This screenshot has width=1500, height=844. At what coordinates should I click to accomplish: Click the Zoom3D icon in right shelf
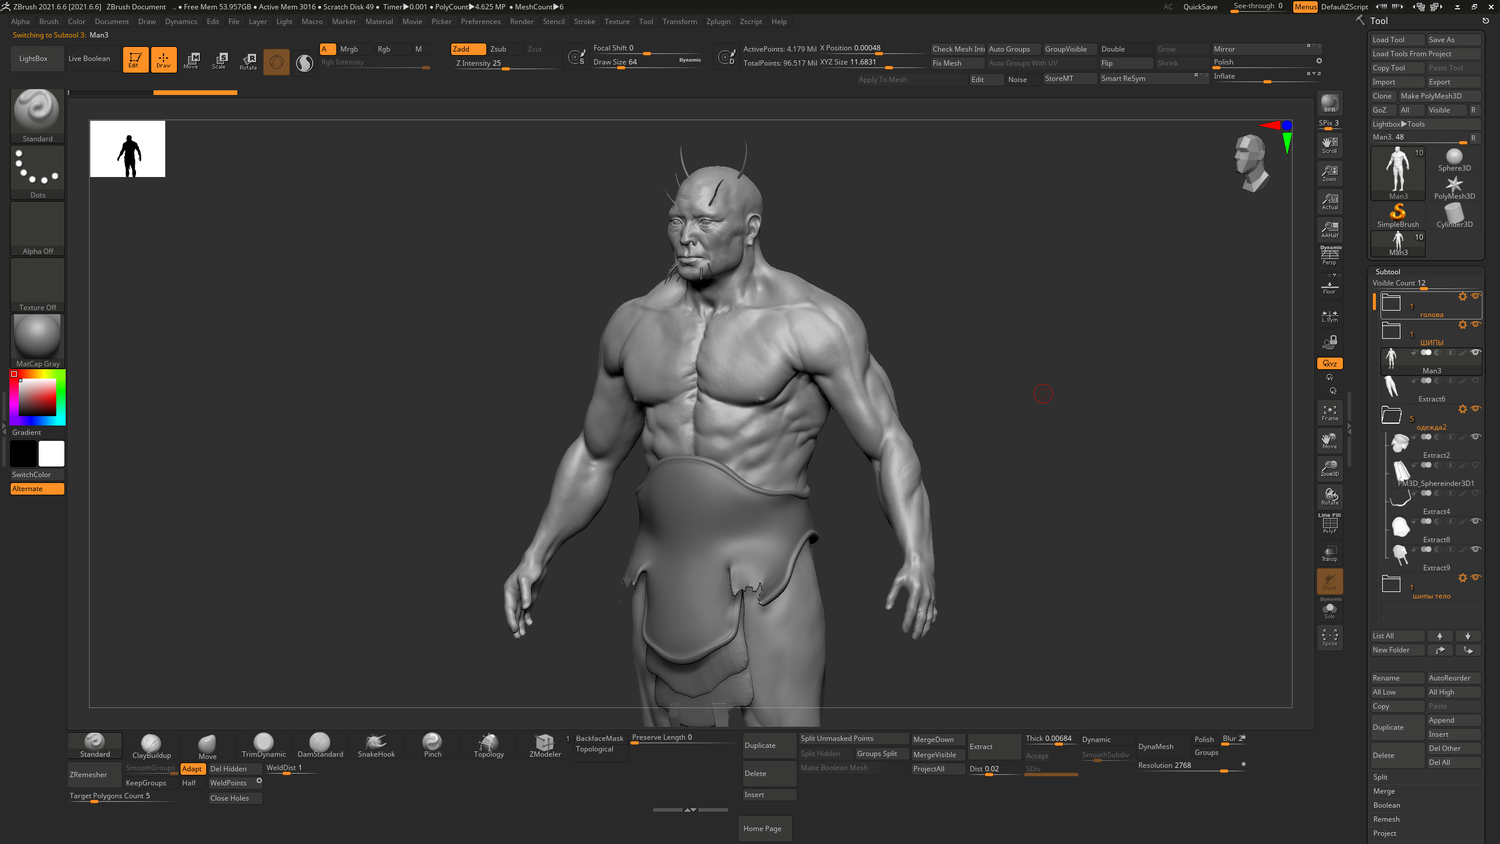(1329, 468)
